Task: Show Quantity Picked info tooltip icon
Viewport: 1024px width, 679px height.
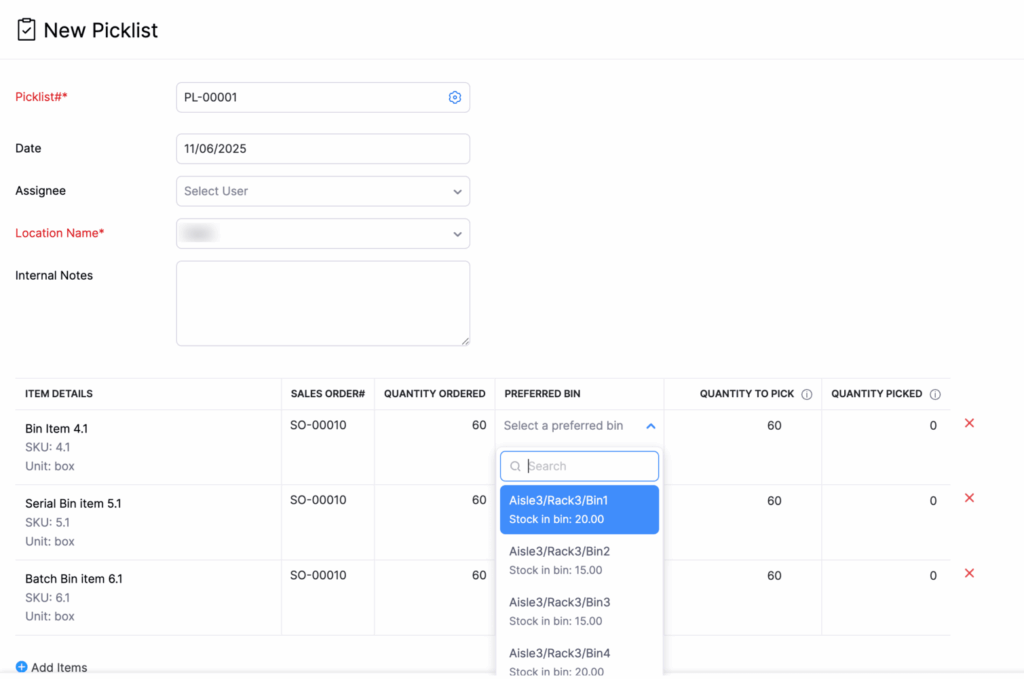Action: point(935,394)
